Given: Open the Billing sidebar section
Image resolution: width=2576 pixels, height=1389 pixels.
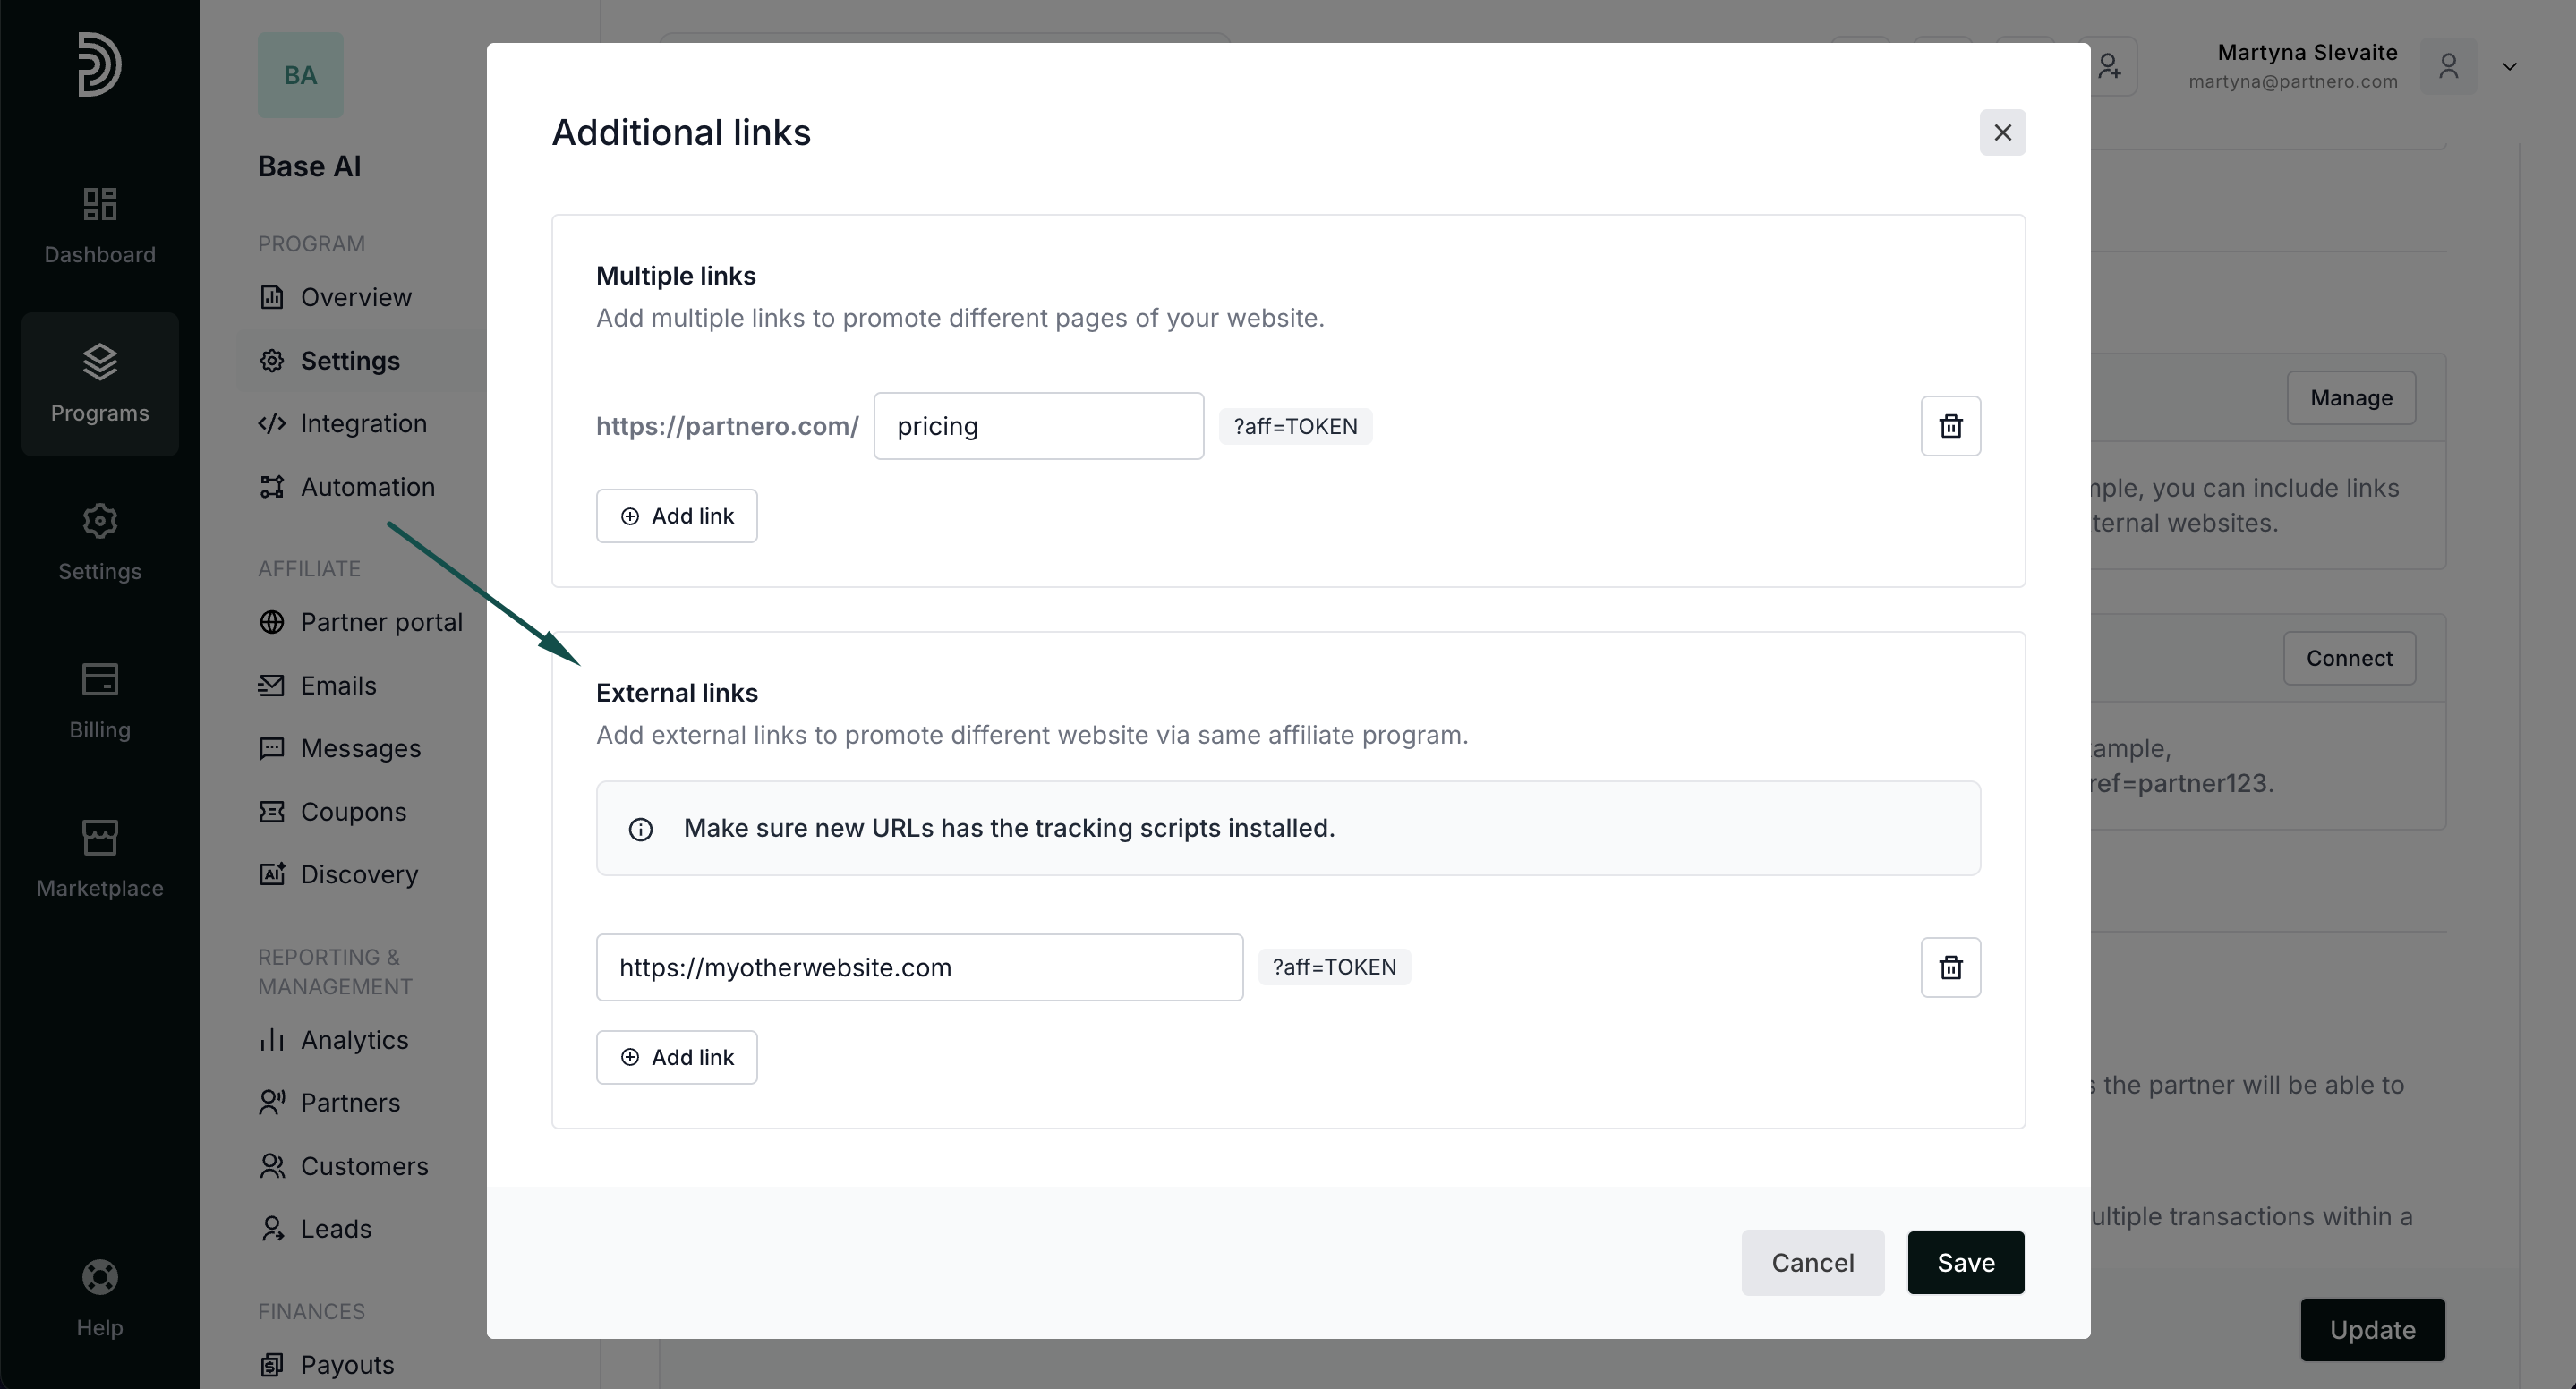Looking at the screenshot, I should [100, 701].
